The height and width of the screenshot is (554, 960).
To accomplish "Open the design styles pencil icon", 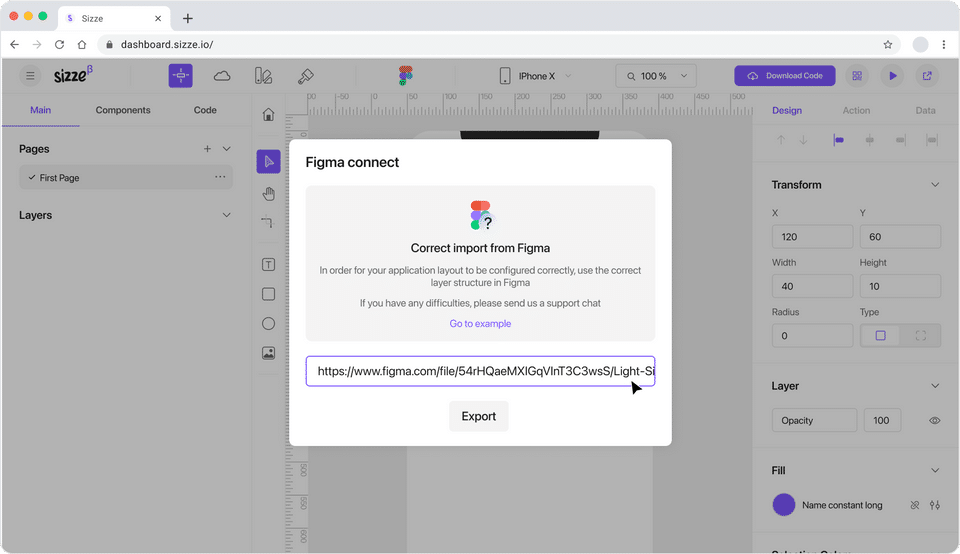I will point(263,76).
